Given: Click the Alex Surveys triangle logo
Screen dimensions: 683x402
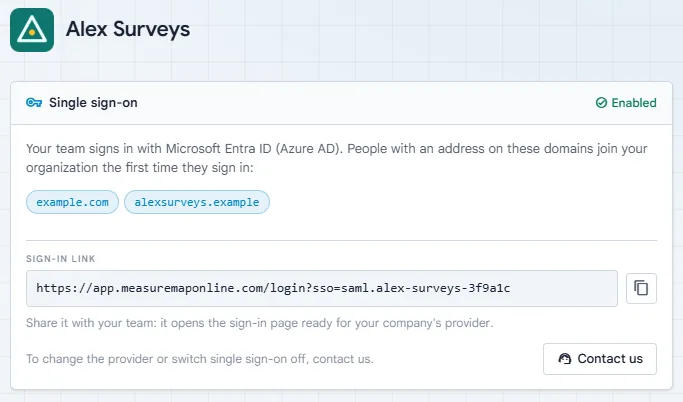Looking at the screenshot, I should click(x=32, y=30).
